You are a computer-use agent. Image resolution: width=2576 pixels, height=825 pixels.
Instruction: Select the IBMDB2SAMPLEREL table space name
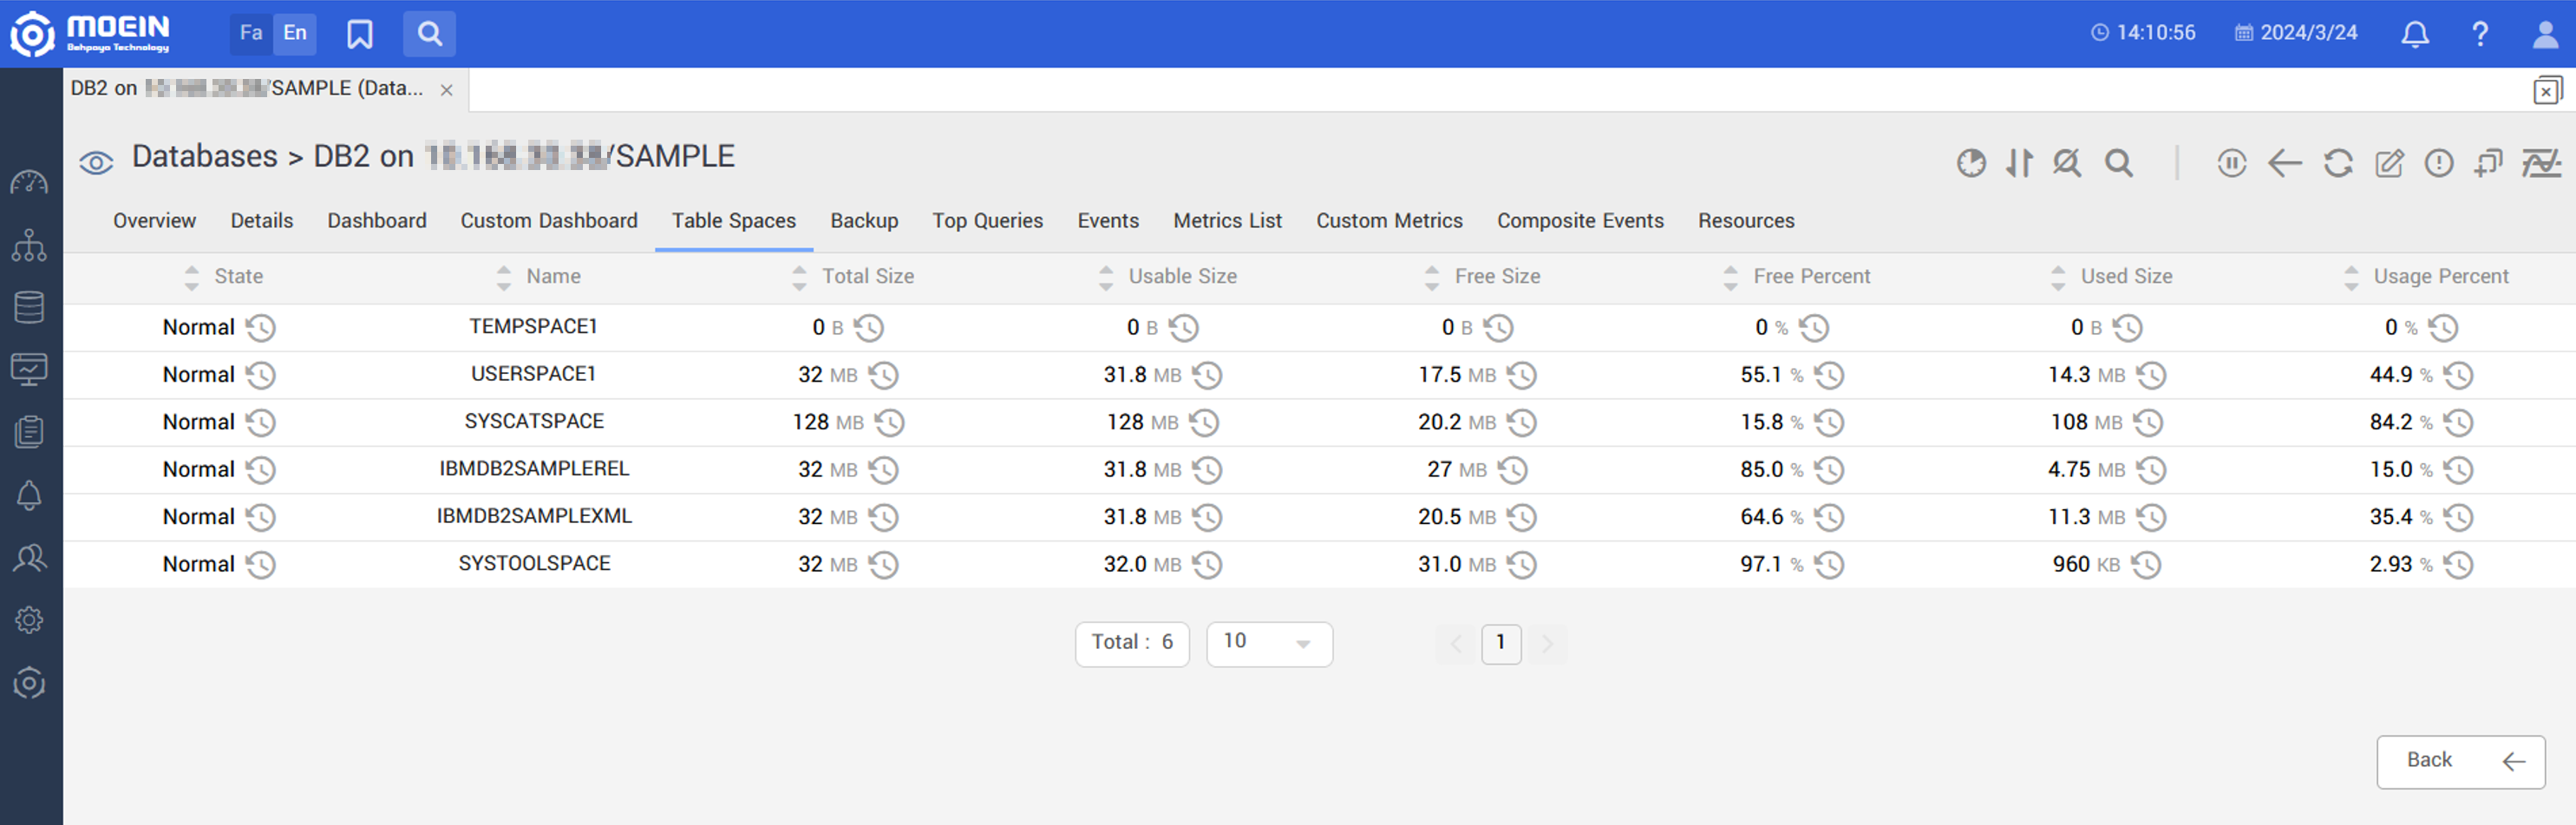click(534, 469)
